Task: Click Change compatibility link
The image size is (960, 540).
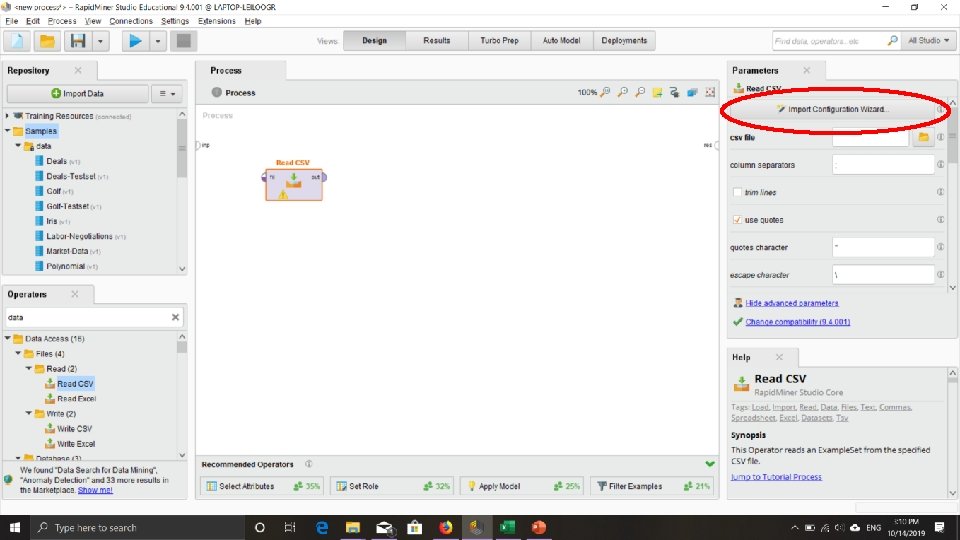Action: (798, 322)
